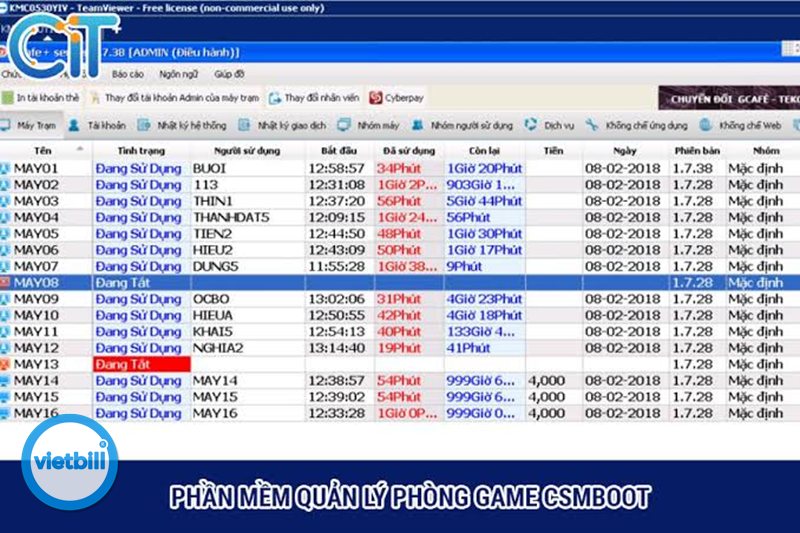The image size is (800, 533).
Task: Sort by the Người sử dụng column header
Action: pos(247,150)
